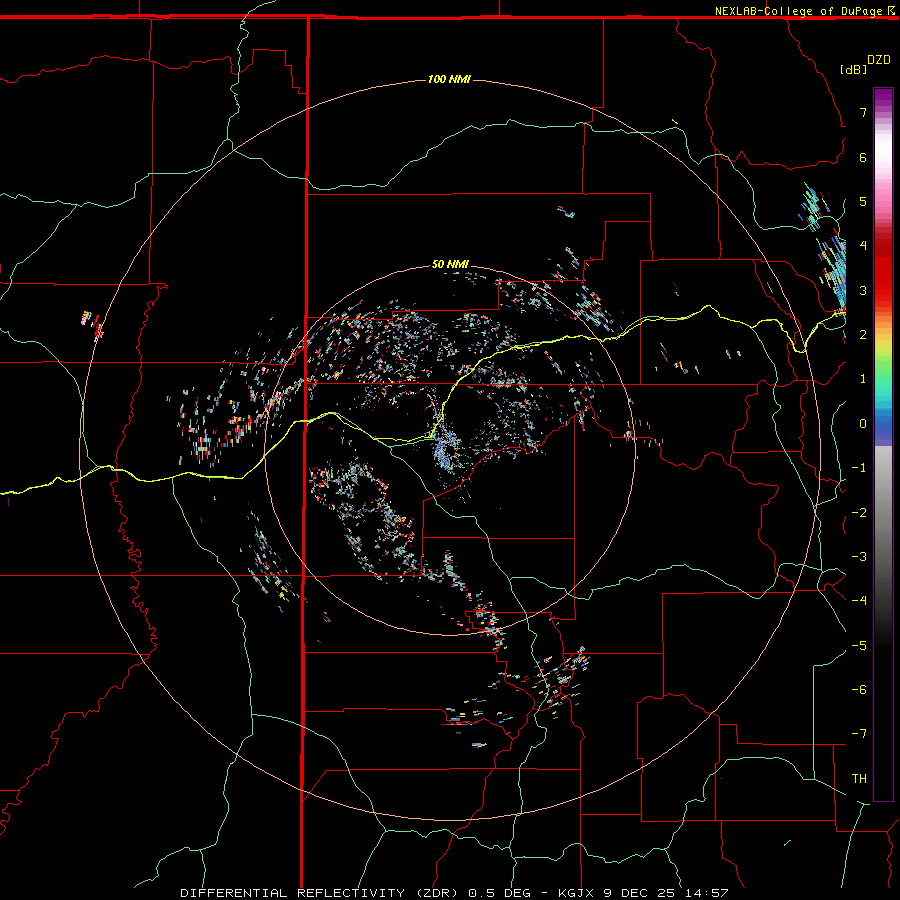This screenshot has height=900, width=900.
Task: Click the -6 value on the color scale
Action: point(859,690)
